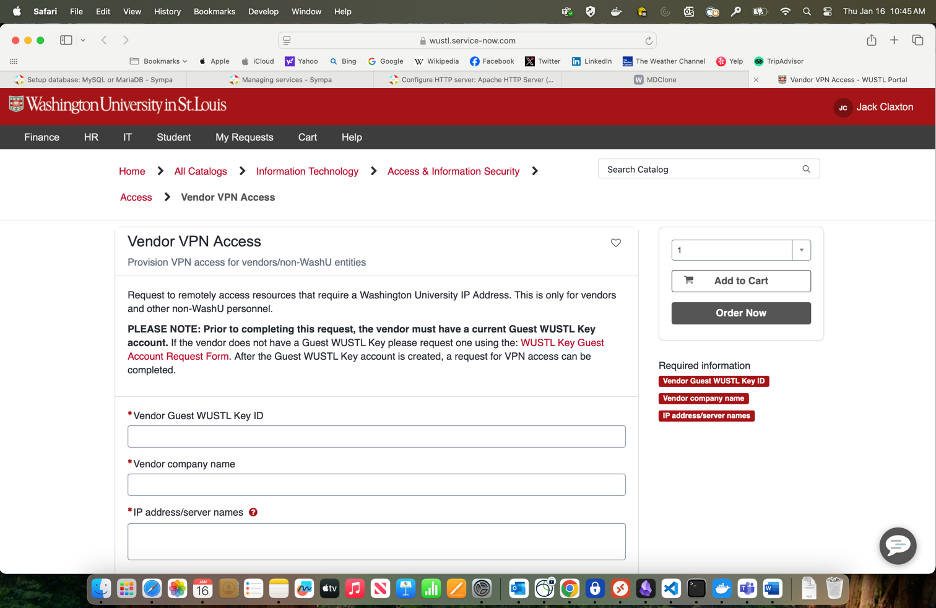936x608 pixels.
Task: Click the Order Now button
Action: point(741,313)
